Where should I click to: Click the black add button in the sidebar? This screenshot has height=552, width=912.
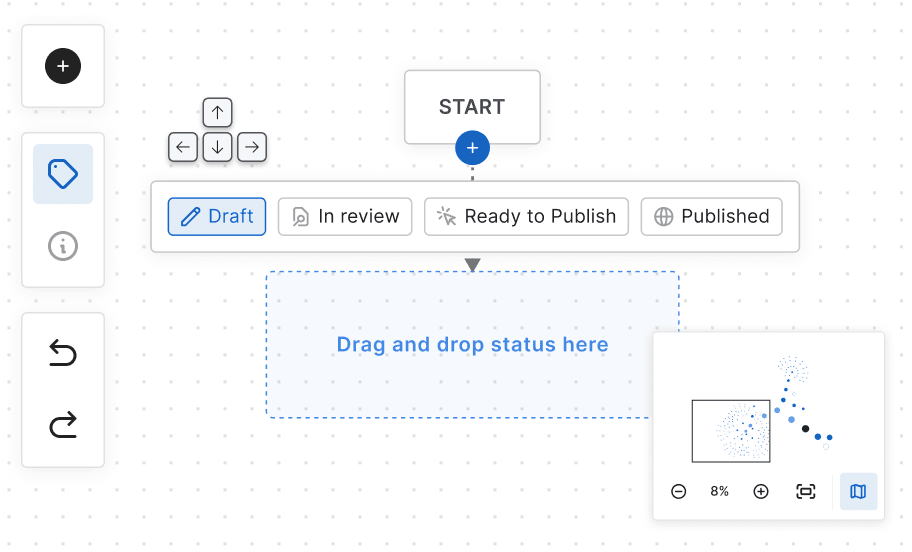[63, 66]
